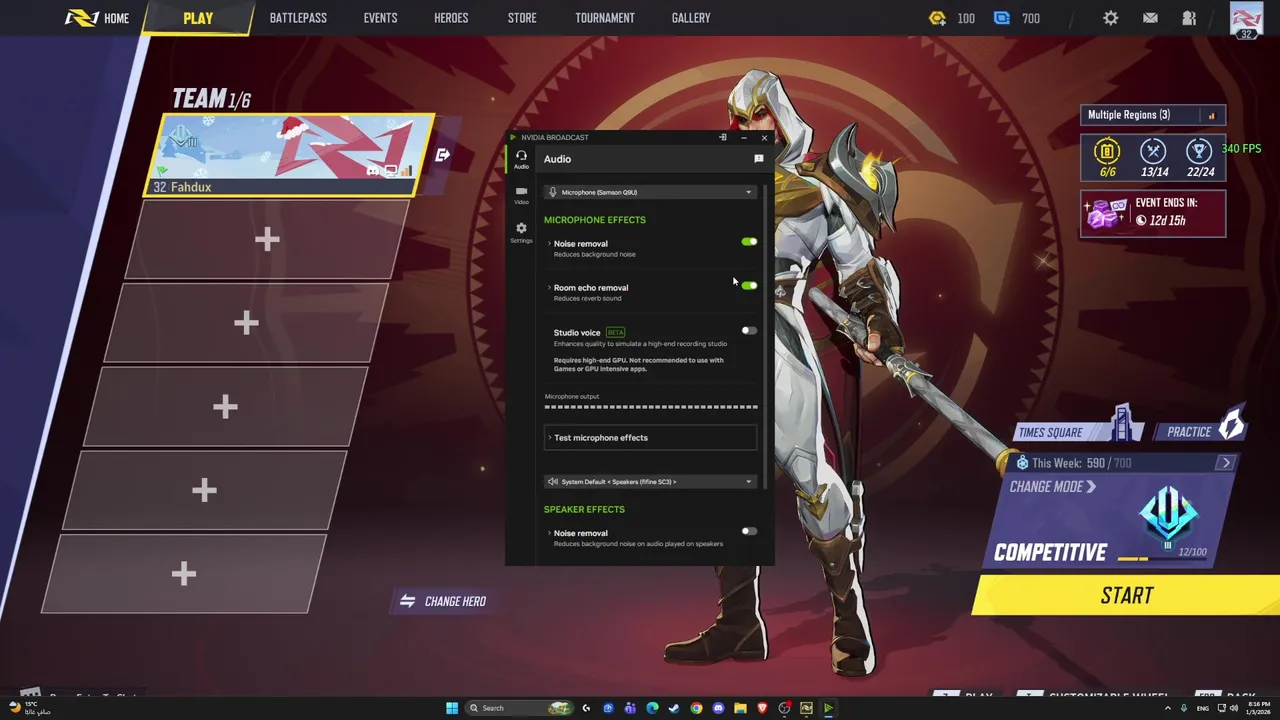This screenshot has width=1280, height=720.
Task: Open the GALLERY tab
Action: coord(691,18)
